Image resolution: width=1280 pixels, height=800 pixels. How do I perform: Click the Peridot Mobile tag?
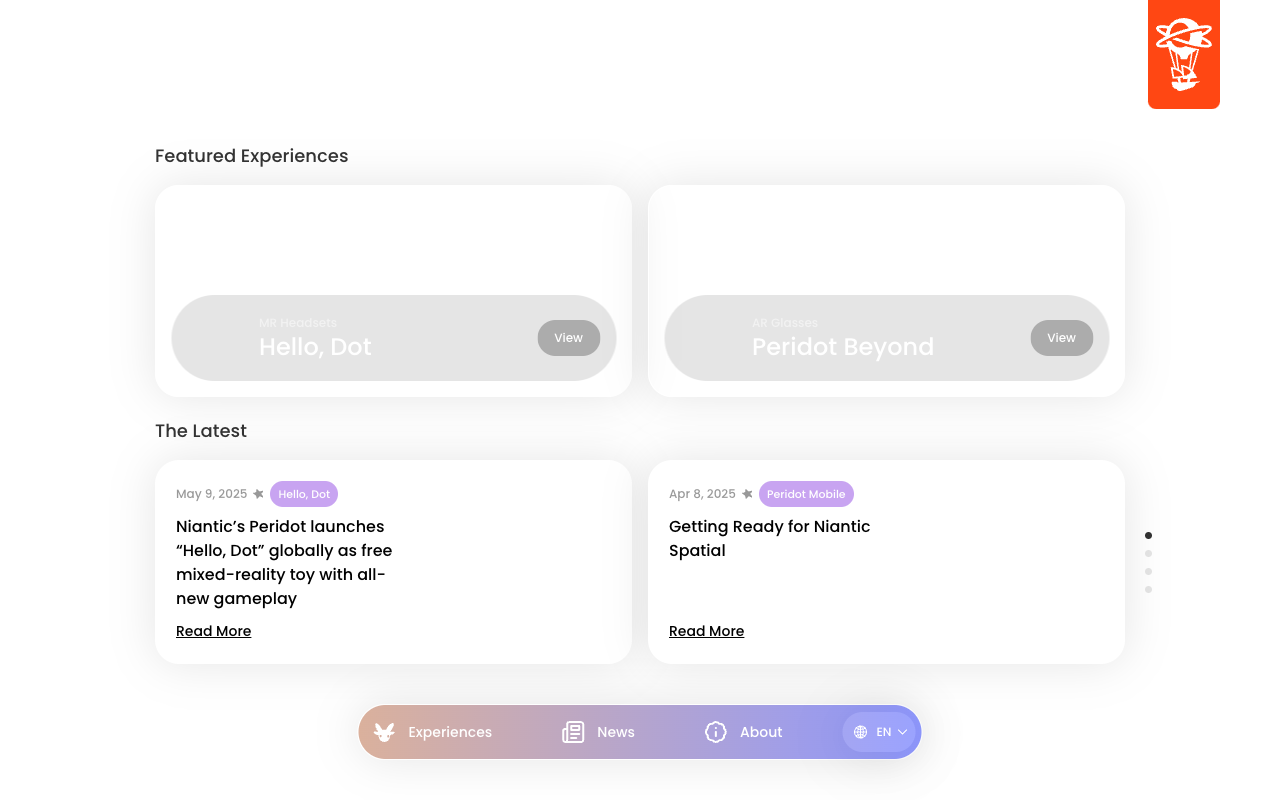tap(806, 494)
